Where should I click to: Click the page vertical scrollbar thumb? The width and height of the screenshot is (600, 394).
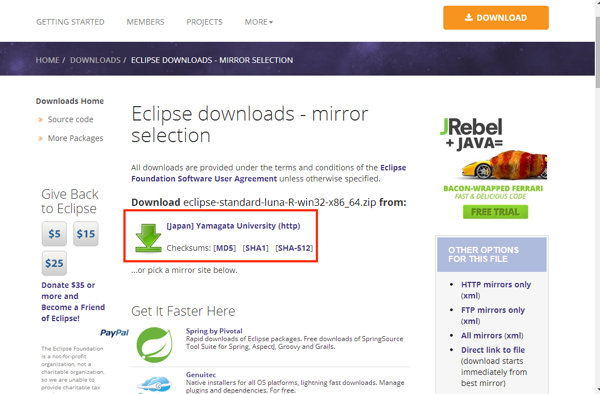[597, 52]
